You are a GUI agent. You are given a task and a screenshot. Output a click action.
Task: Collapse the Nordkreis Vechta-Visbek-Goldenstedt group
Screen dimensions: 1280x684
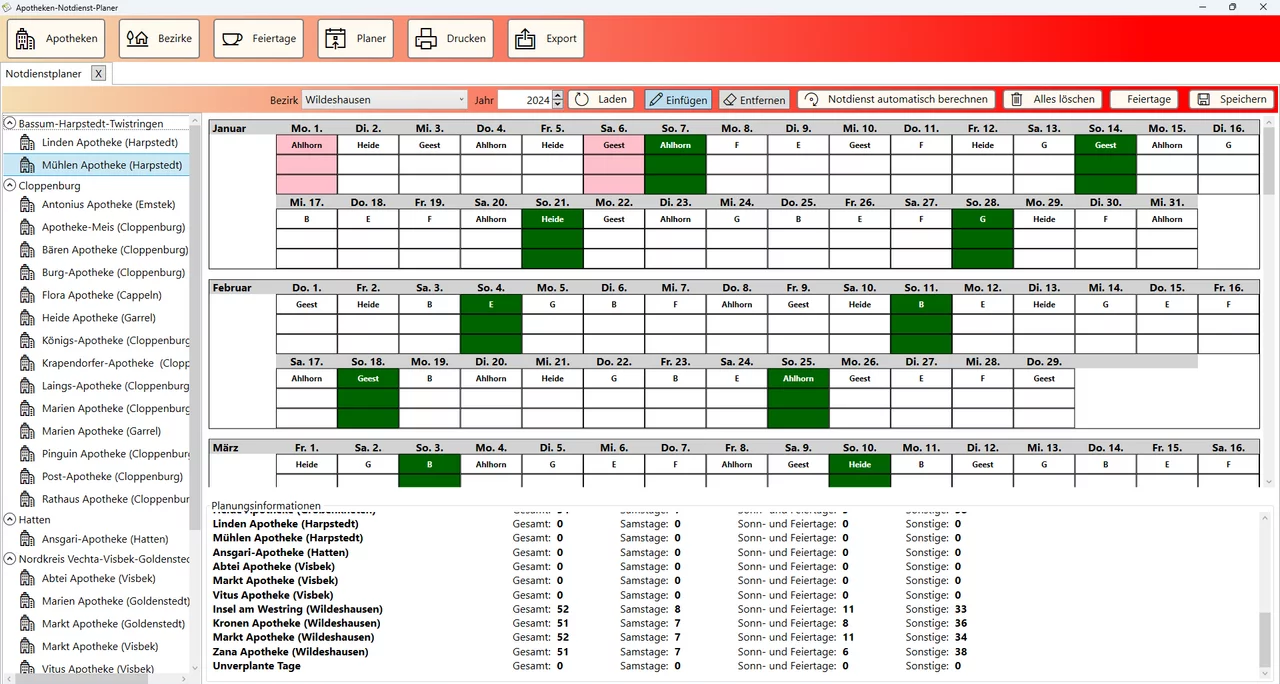(x=10, y=559)
